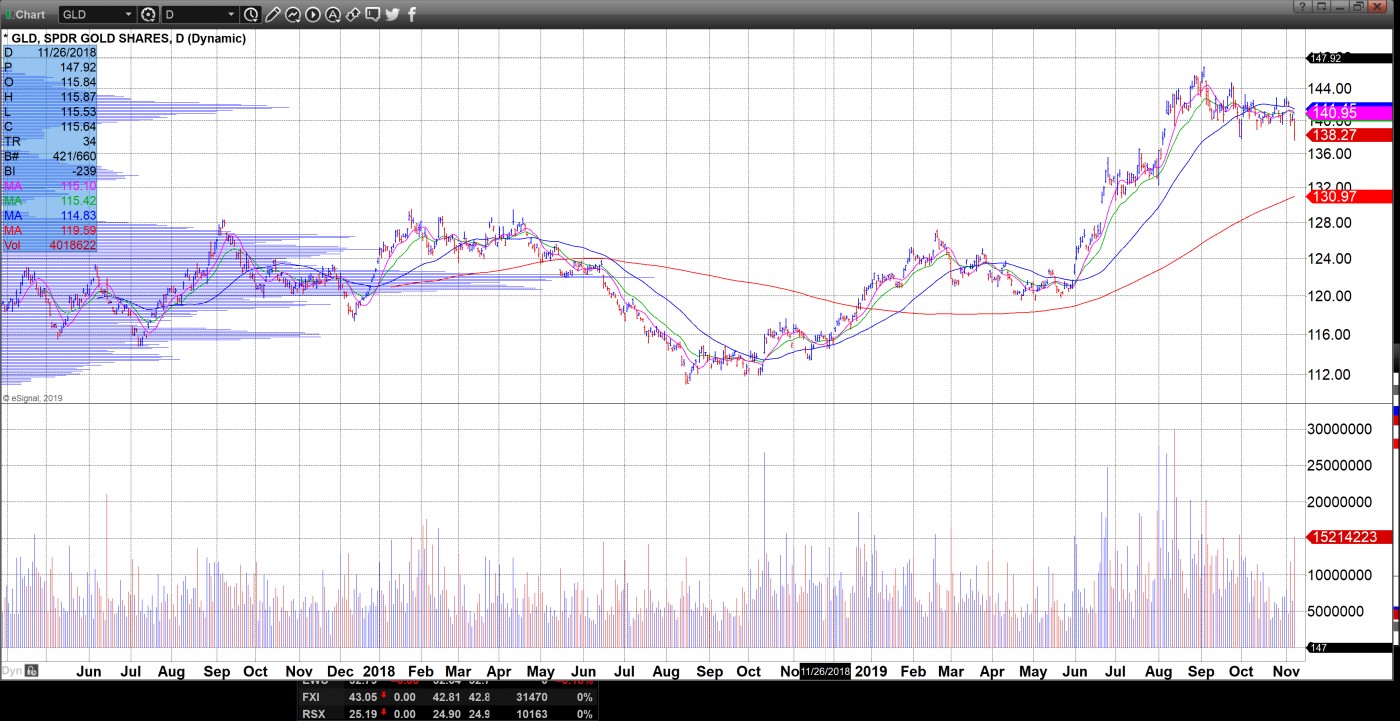Click the 15214223 volume marker
The height and width of the screenshot is (721, 1400).
click(1350, 537)
